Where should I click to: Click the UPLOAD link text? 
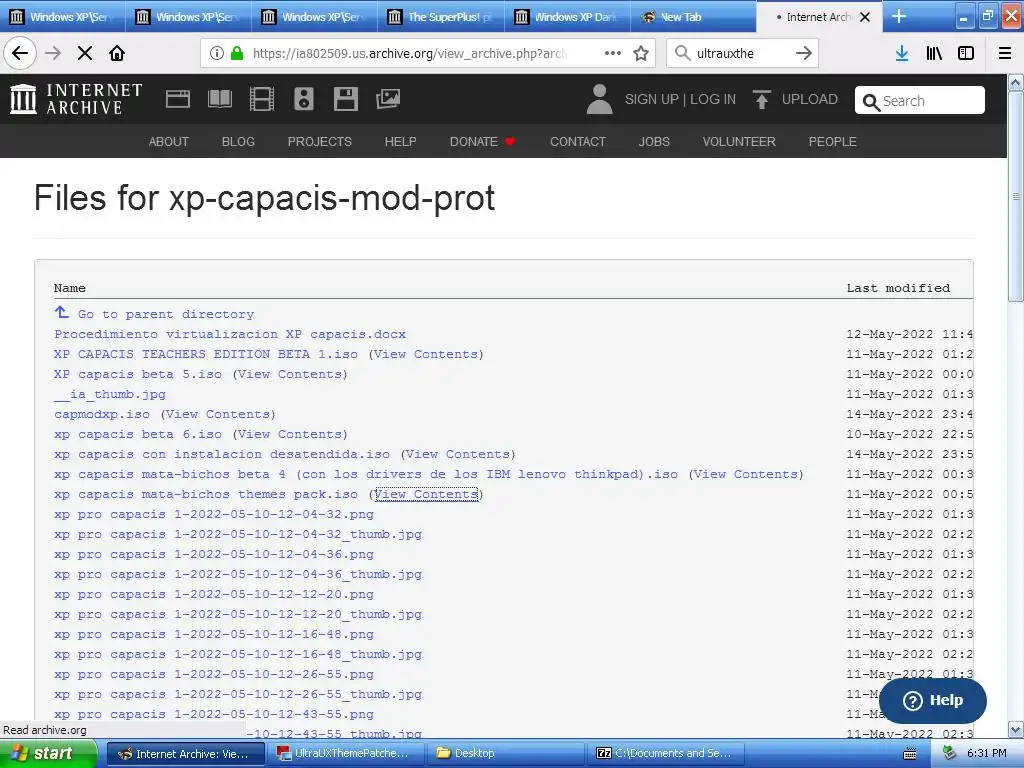tap(810, 99)
